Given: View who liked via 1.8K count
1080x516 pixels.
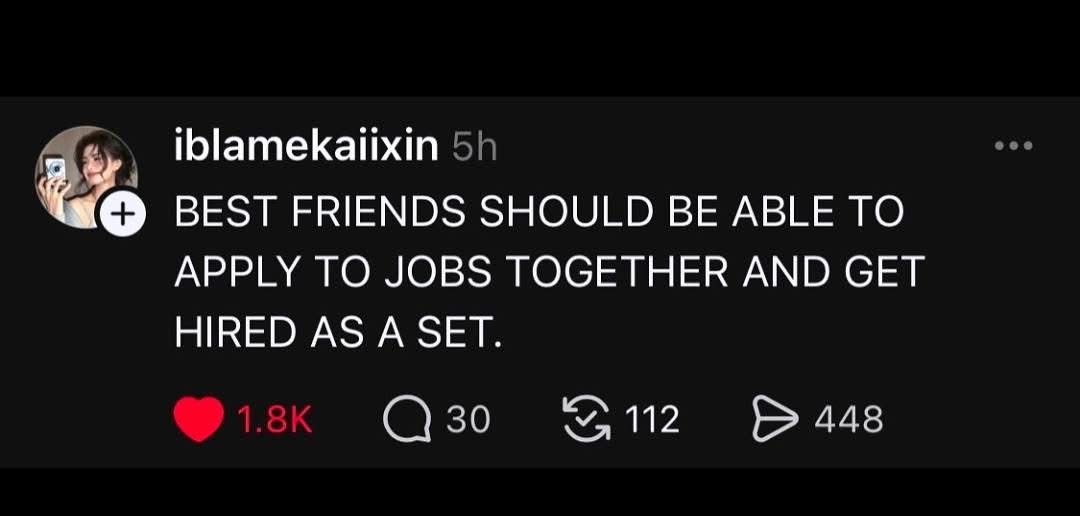Looking at the screenshot, I should click(275, 420).
